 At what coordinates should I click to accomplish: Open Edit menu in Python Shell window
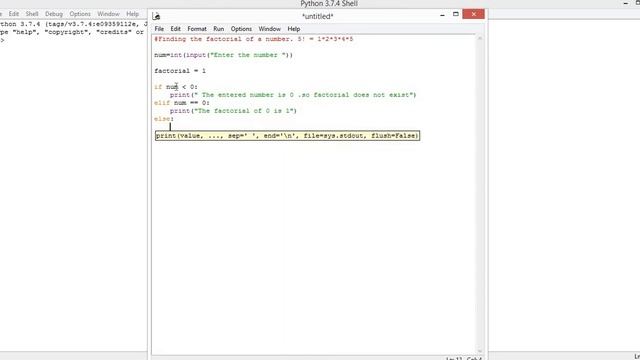tap(14, 14)
